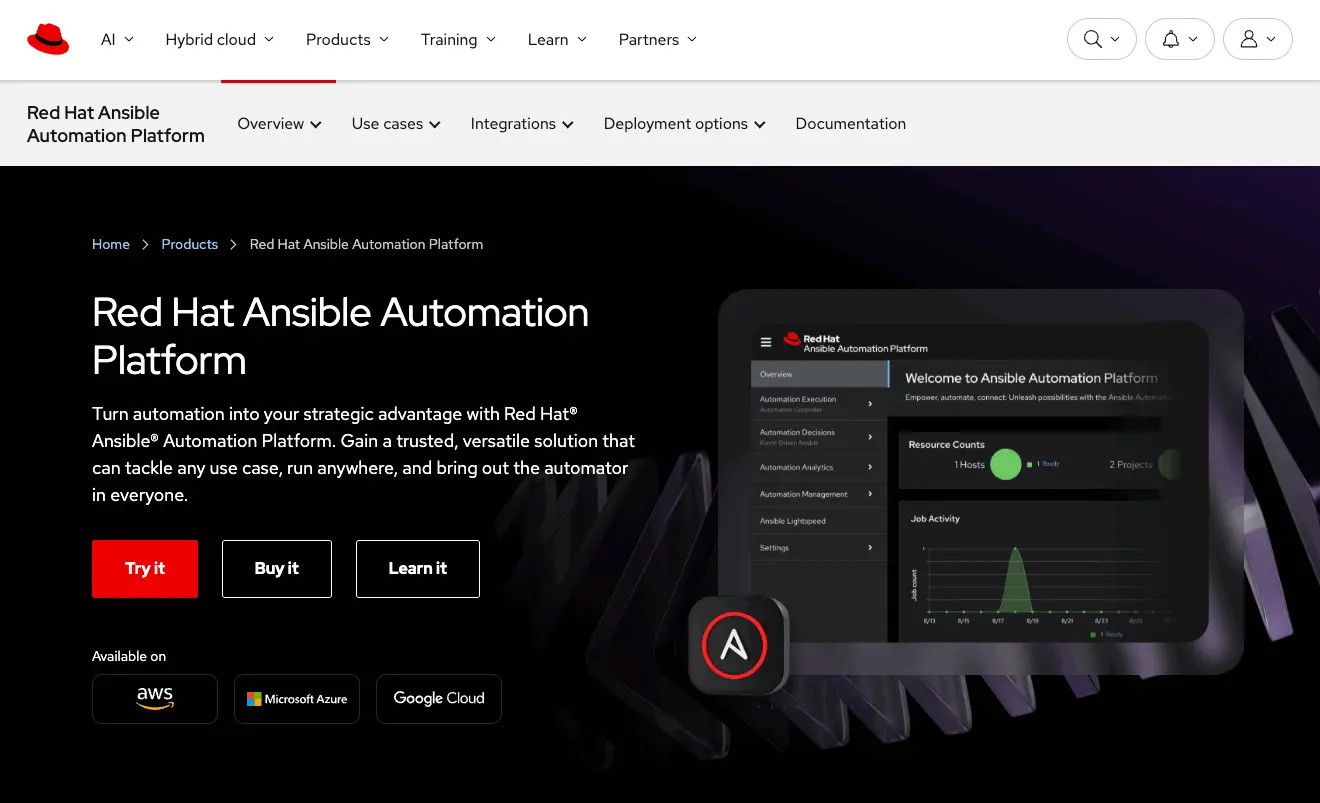Click the '2 Projects' count in preview
The image size is (1320, 803).
coord(1130,465)
